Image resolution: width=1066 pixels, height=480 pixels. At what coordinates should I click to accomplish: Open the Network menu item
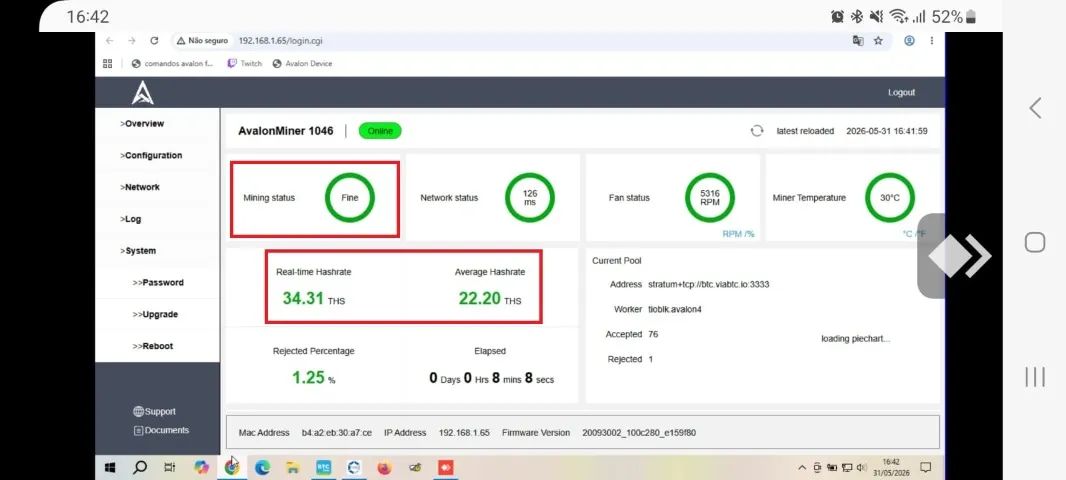[140, 187]
